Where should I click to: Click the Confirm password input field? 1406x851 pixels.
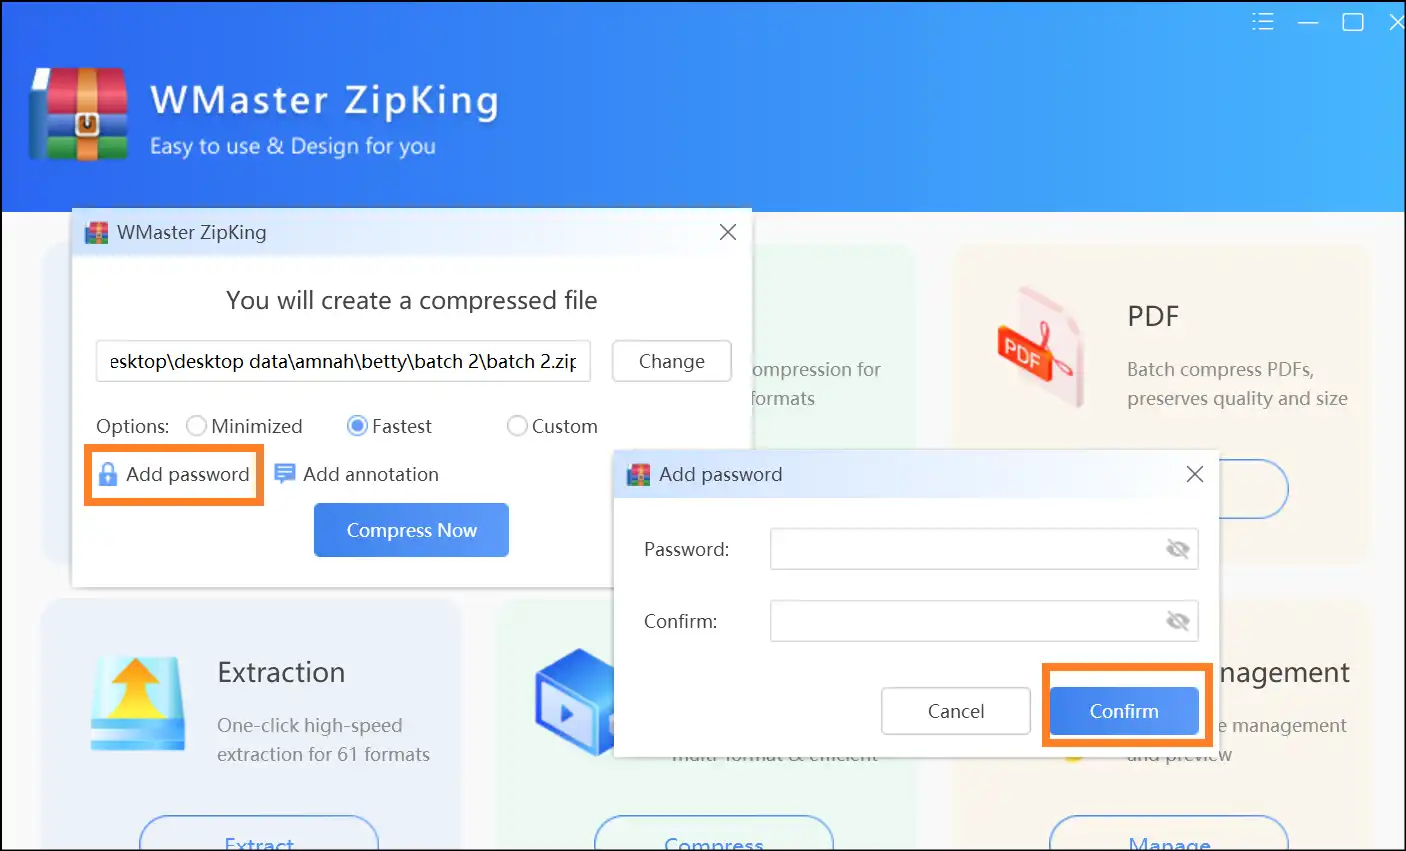coord(984,621)
